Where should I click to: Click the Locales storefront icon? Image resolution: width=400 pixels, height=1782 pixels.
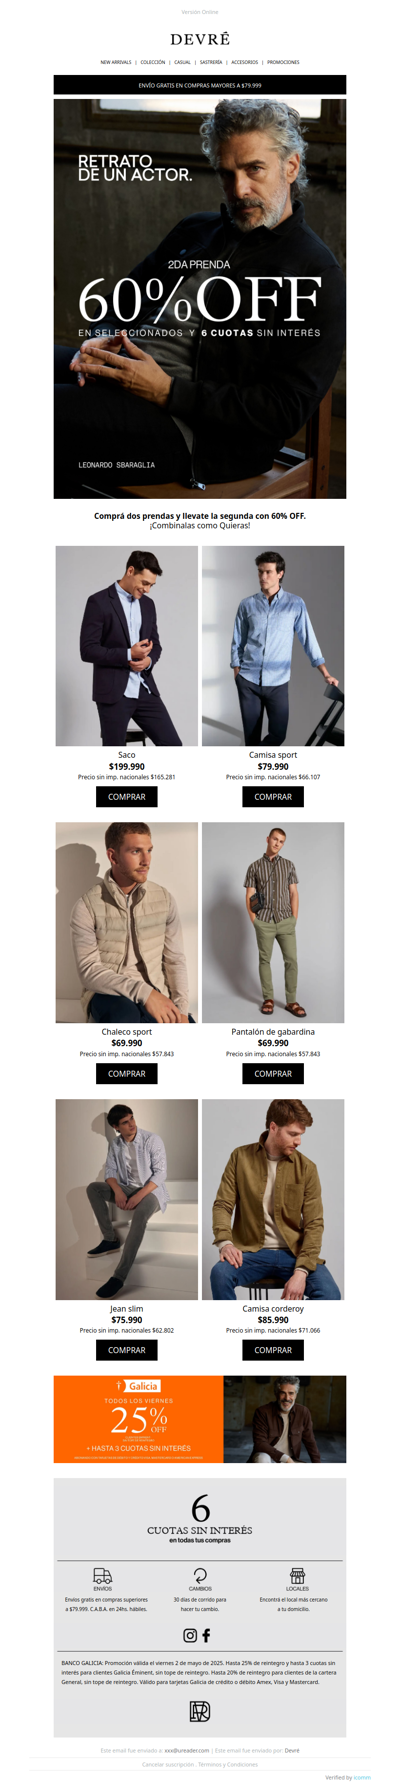pyautogui.click(x=297, y=1575)
